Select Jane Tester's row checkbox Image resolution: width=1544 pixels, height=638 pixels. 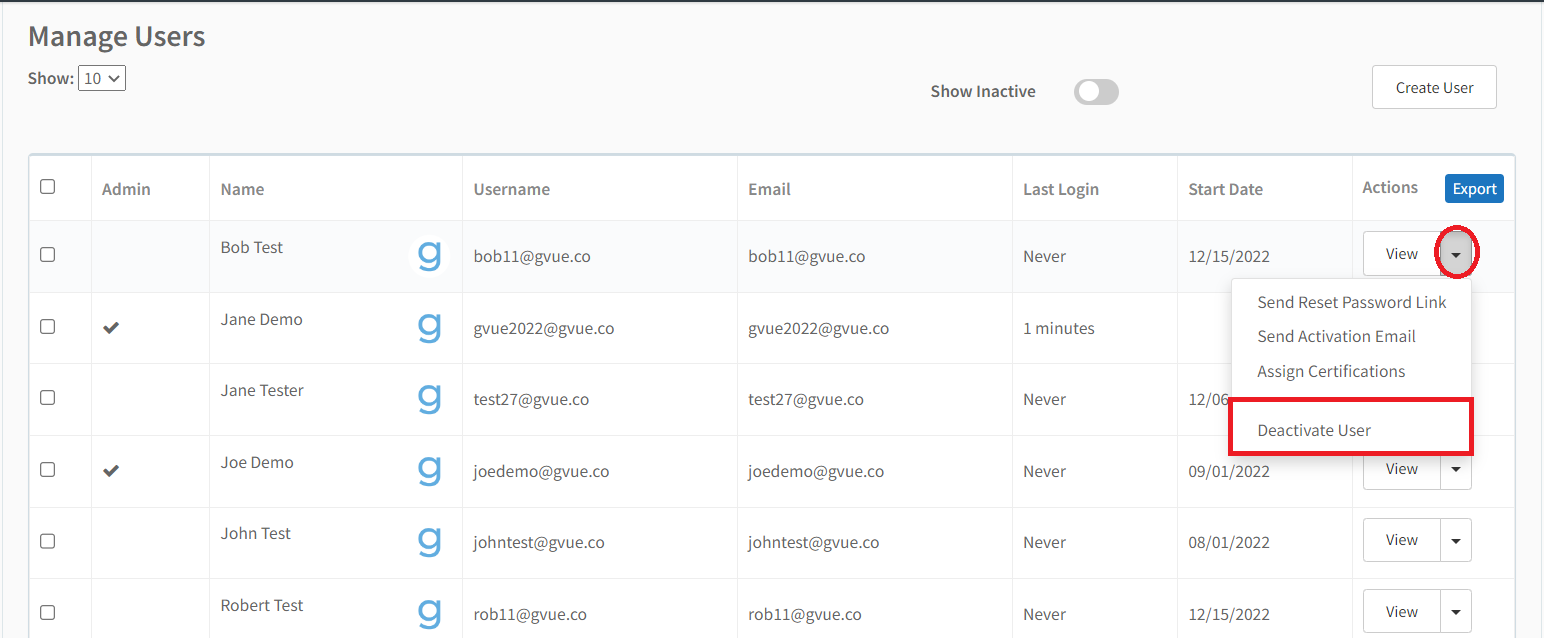[x=47, y=398]
